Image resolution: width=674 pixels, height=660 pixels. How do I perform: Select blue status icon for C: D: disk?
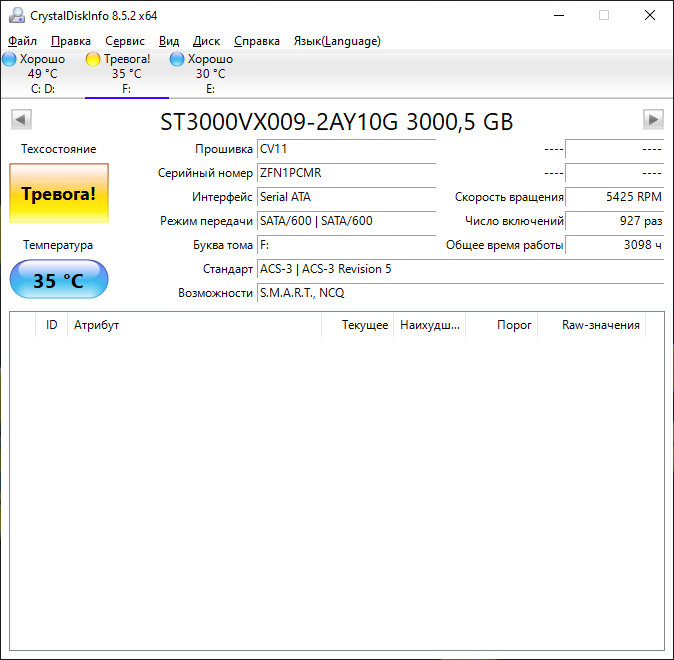click(x=9, y=59)
